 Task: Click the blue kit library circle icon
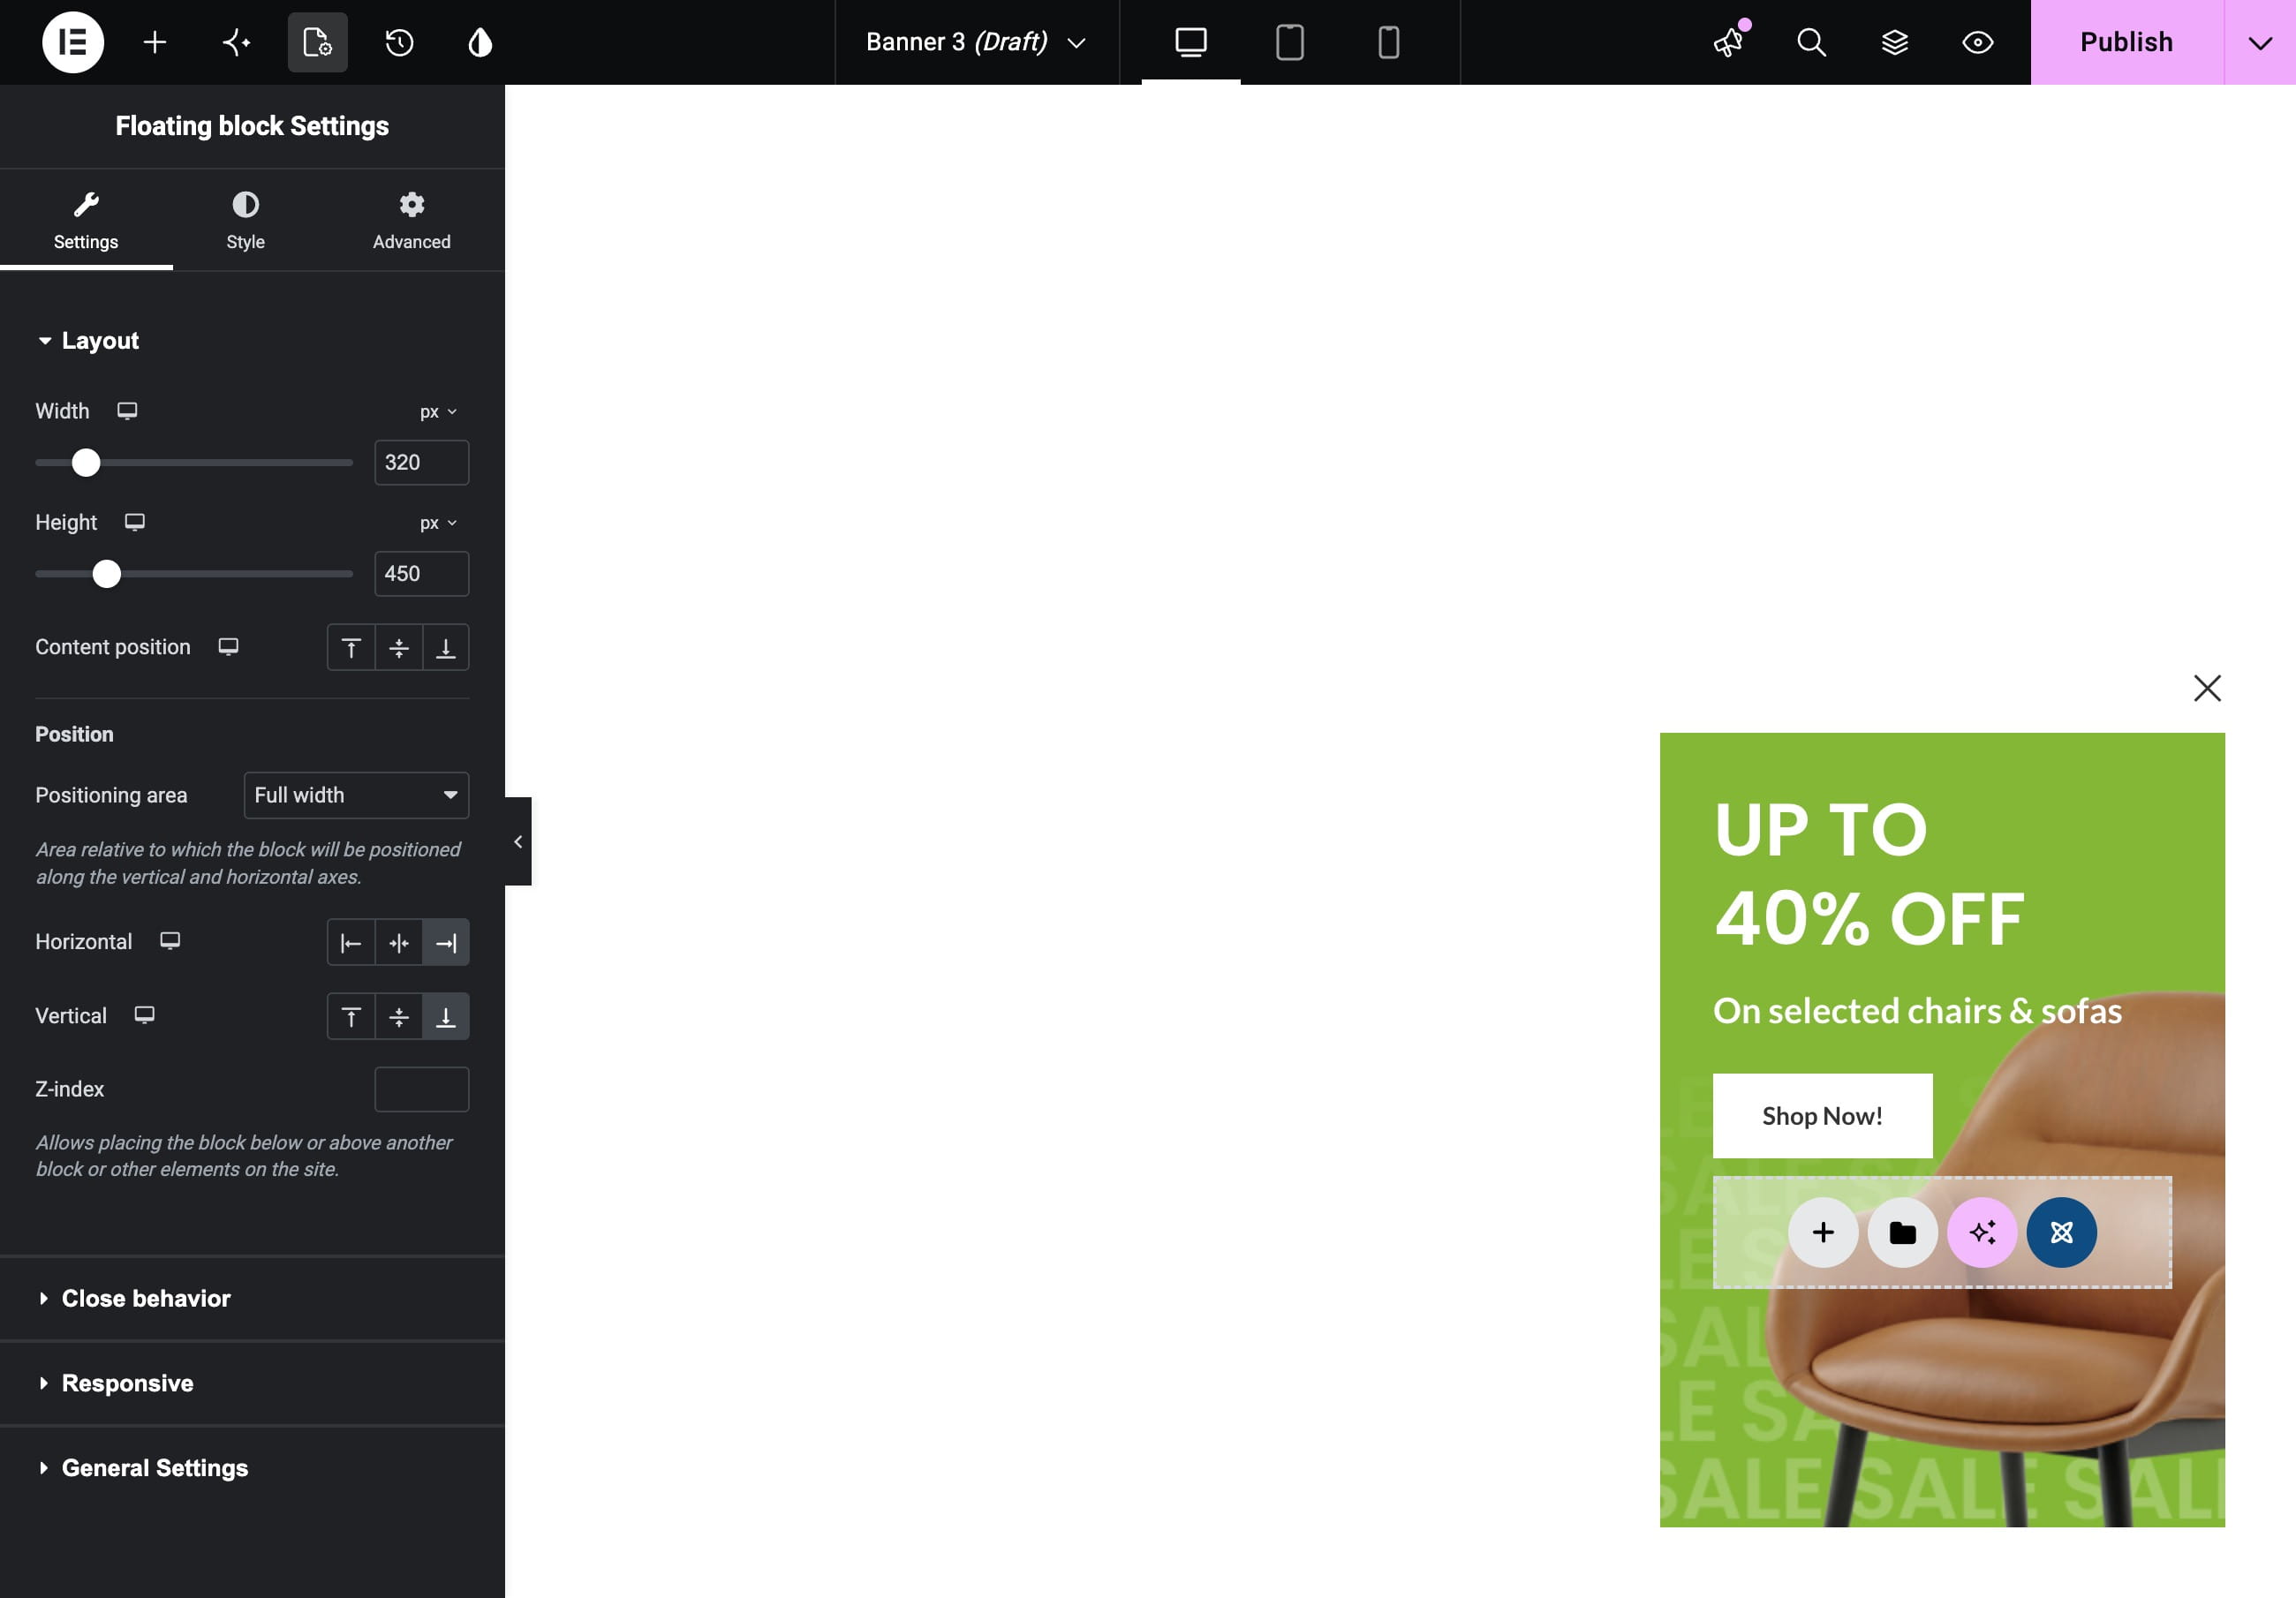pos(2061,1232)
